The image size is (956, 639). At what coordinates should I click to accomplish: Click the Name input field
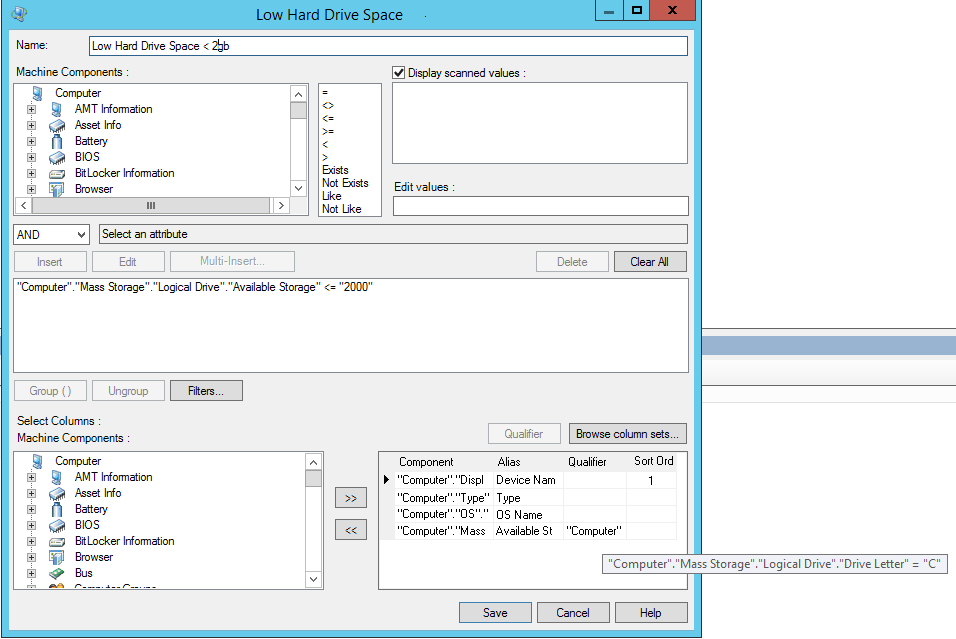[387, 46]
